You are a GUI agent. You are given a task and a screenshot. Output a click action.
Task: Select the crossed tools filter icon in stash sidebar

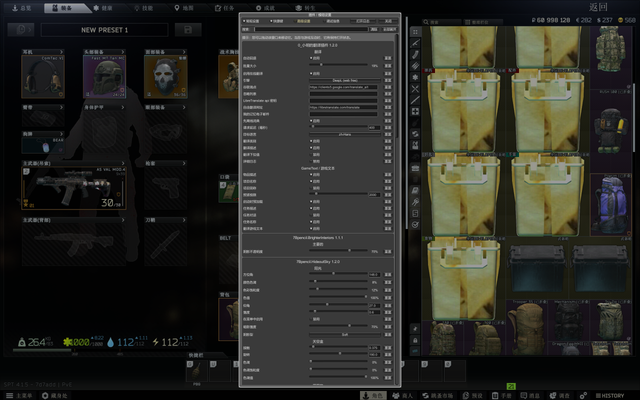point(415,89)
